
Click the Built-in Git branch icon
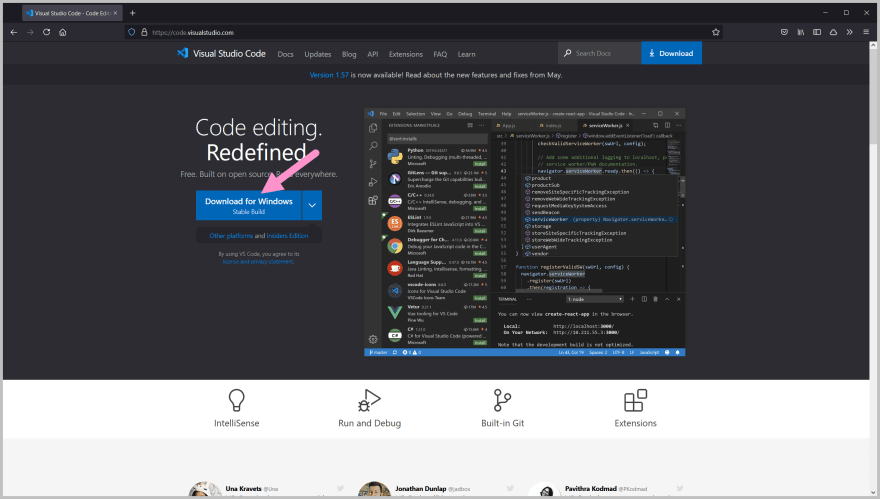tap(502, 401)
